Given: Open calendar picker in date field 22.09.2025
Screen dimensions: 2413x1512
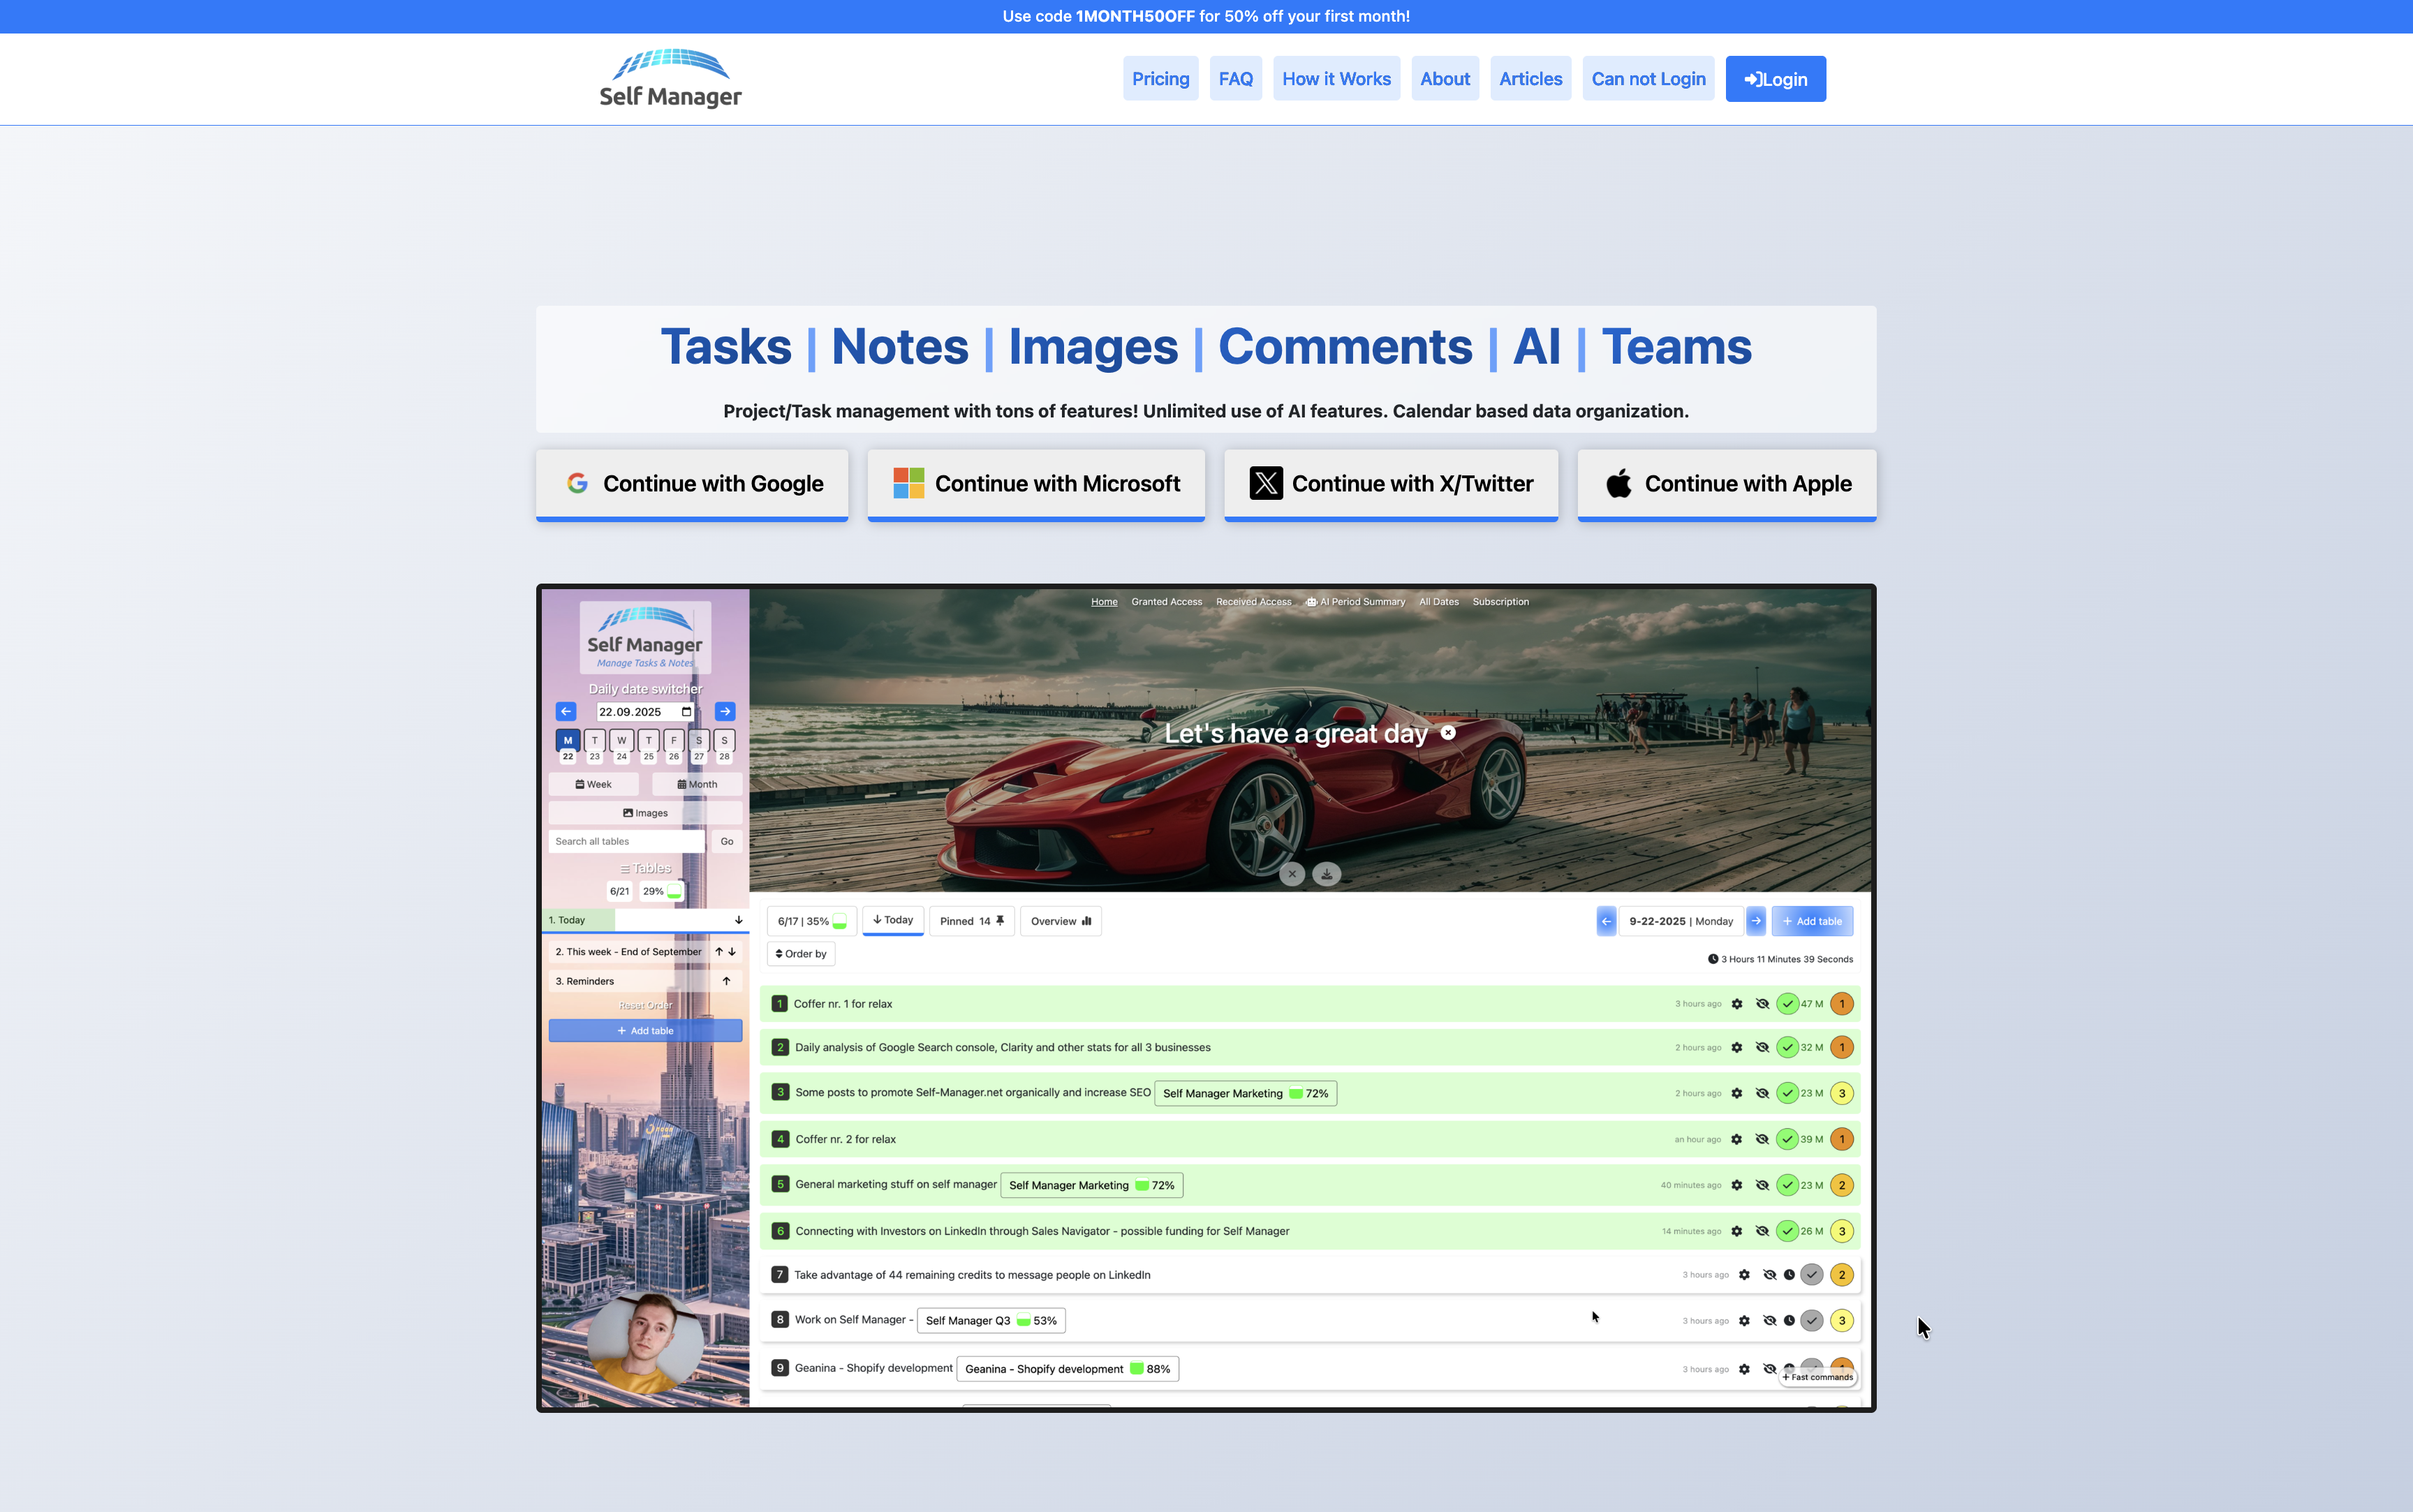Looking at the screenshot, I should [x=686, y=712].
